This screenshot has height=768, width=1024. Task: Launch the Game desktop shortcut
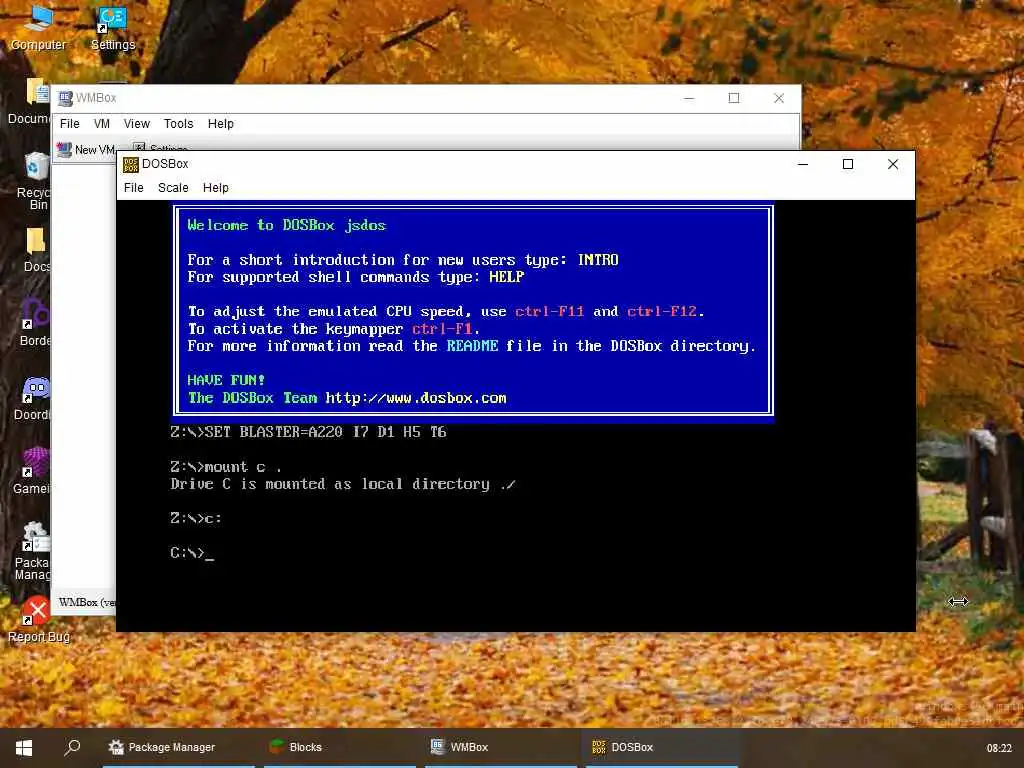pyautogui.click(x=33, y=472)
